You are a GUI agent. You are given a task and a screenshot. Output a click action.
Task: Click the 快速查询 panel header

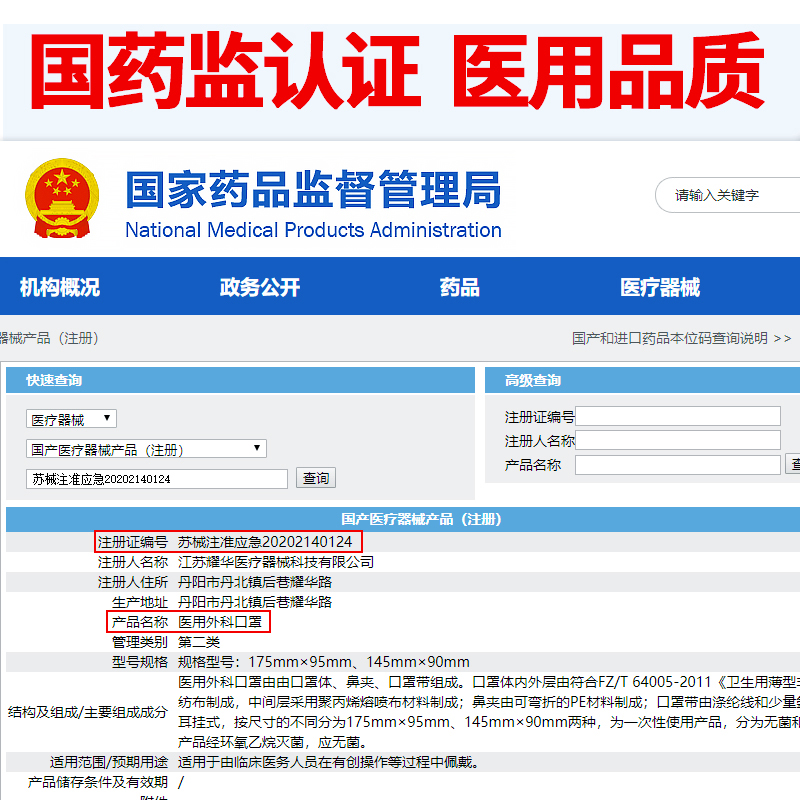coord(240,380)
